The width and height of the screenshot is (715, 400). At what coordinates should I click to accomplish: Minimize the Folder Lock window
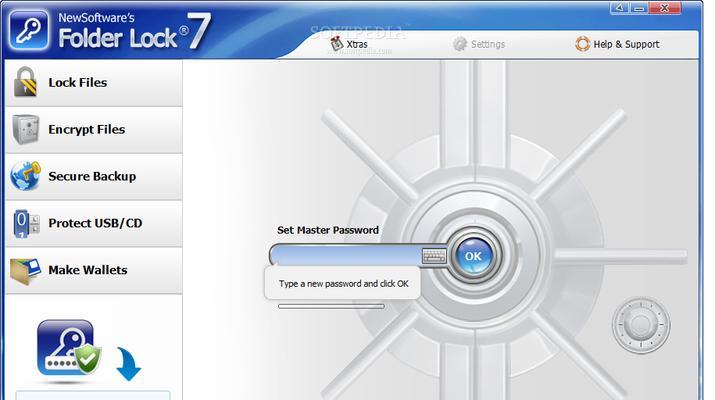pos(639,8)
